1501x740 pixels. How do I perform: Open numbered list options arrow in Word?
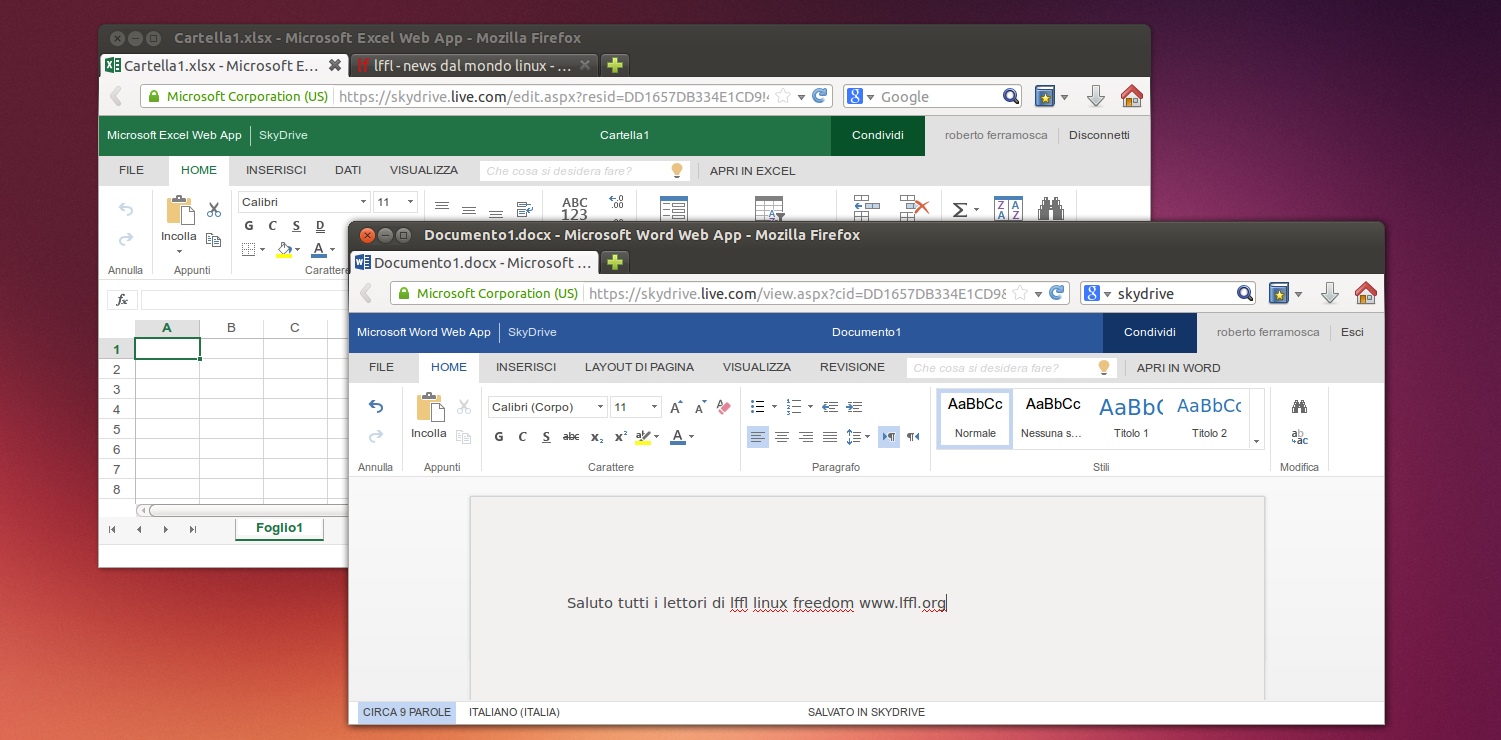click(x=809, y=407)
